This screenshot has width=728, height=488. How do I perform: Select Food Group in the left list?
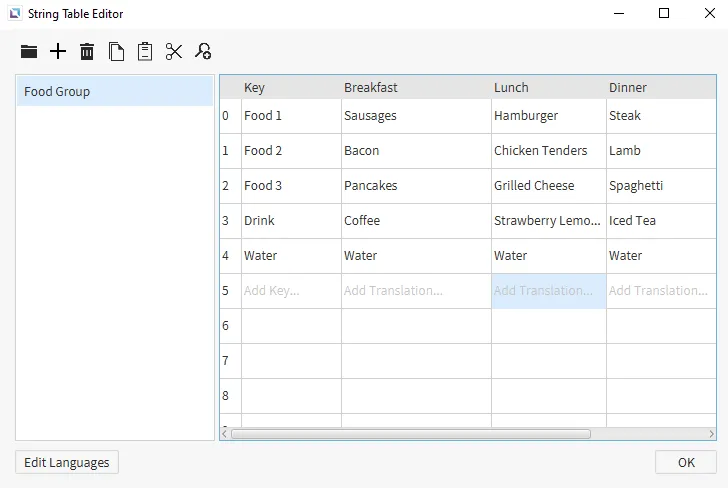pyautogui.click(x=114, y=92)
